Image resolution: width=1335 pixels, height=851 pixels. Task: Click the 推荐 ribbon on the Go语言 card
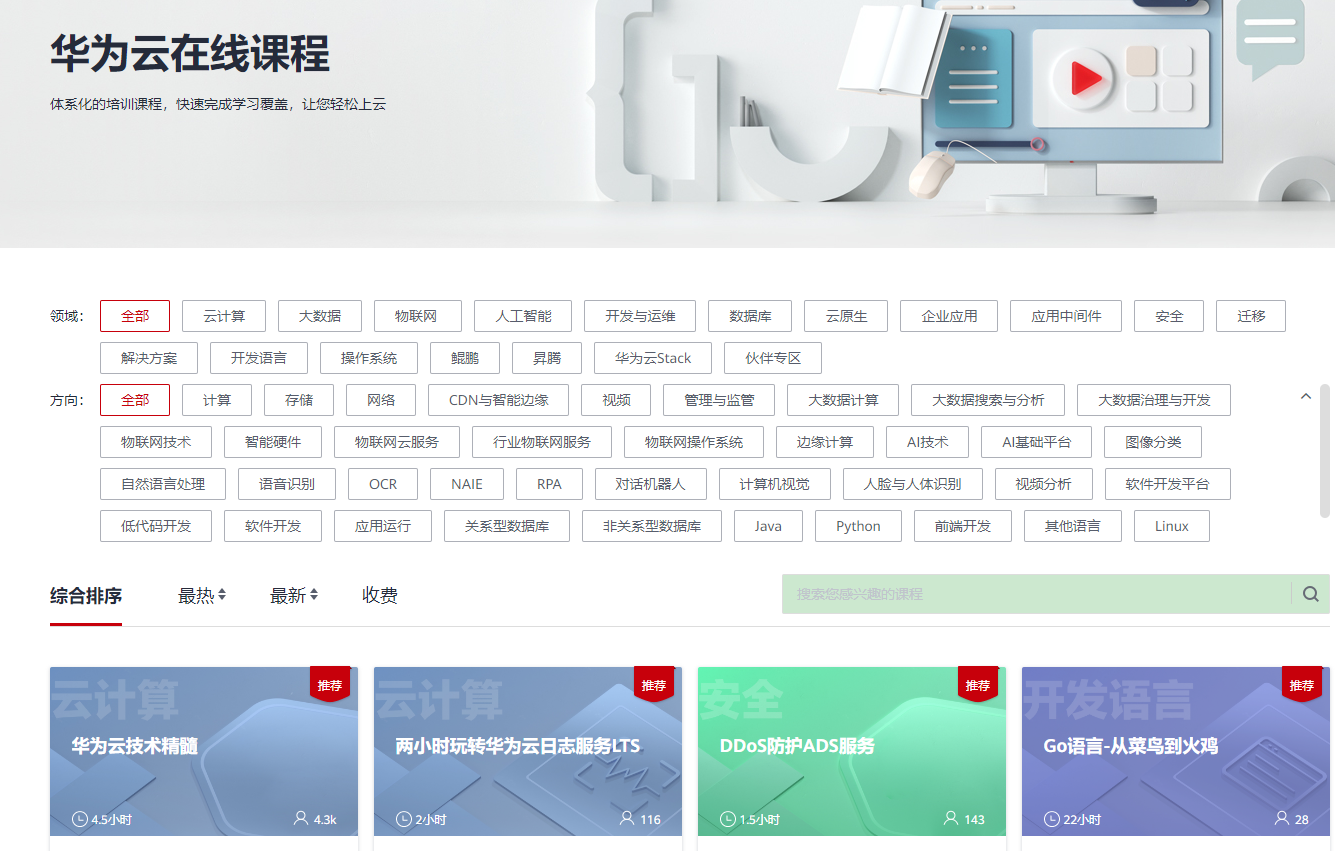point(1302,685)
